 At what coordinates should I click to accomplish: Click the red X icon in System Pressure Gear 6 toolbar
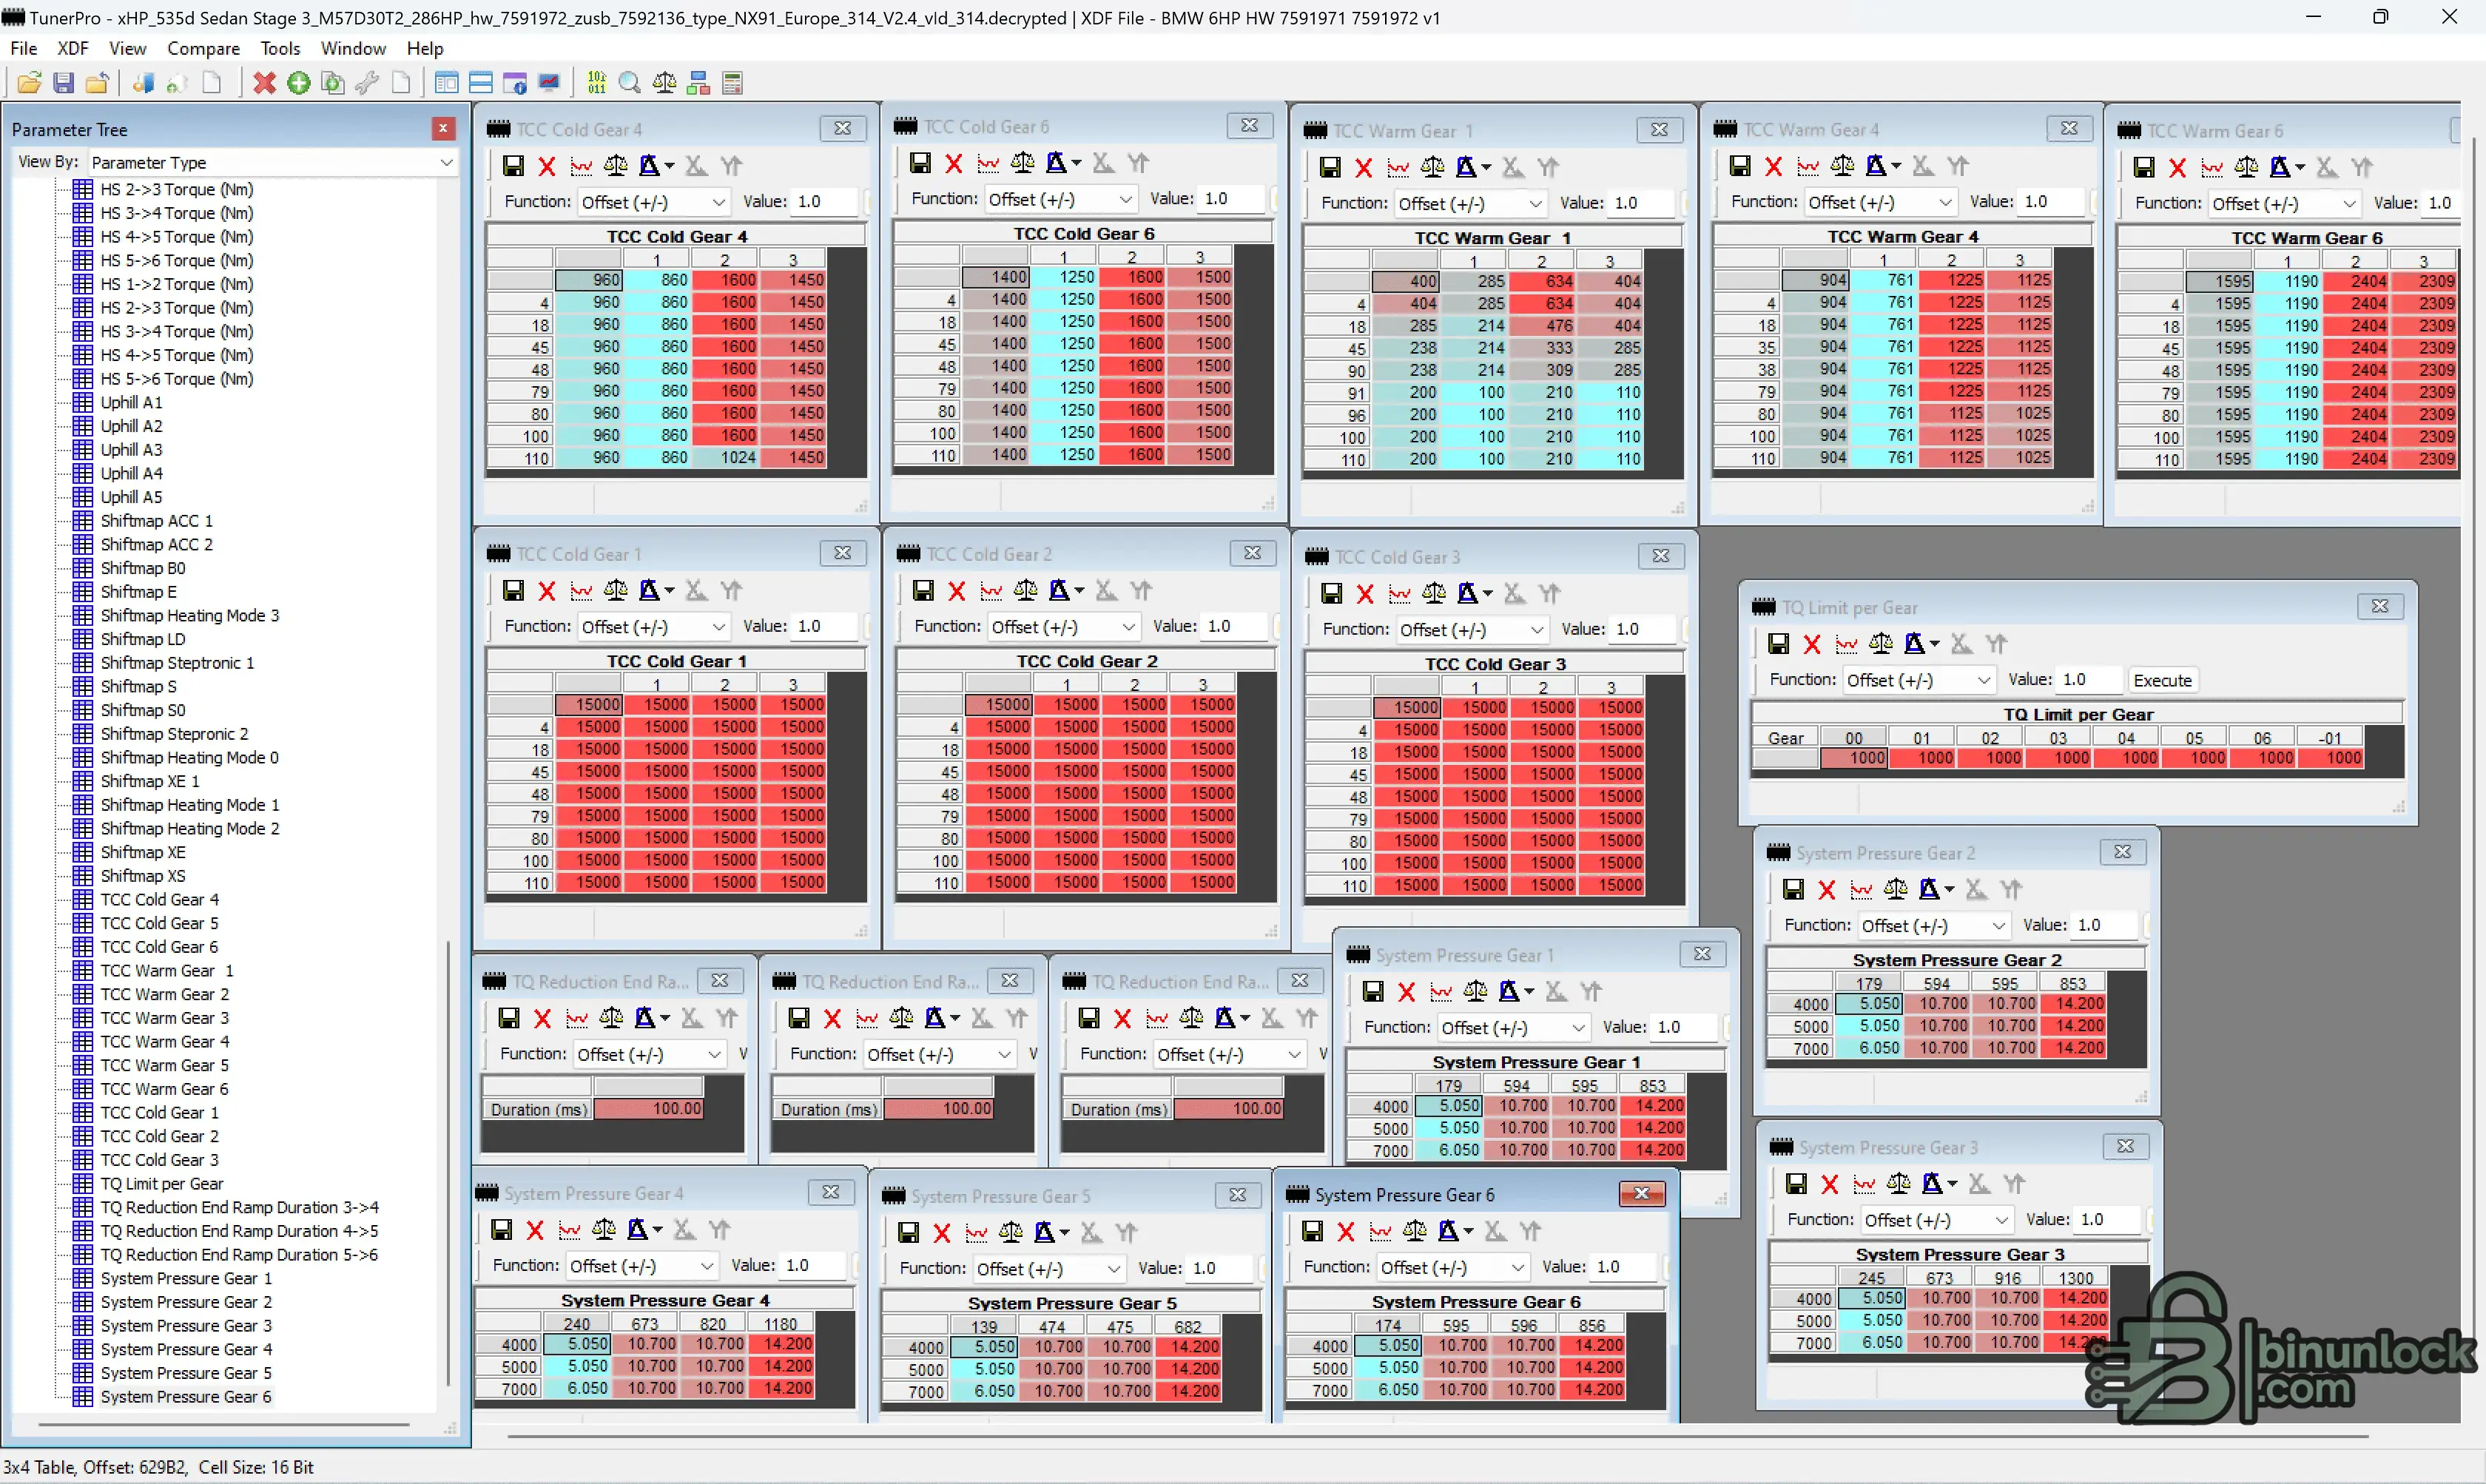(x=1346, y=1232)
